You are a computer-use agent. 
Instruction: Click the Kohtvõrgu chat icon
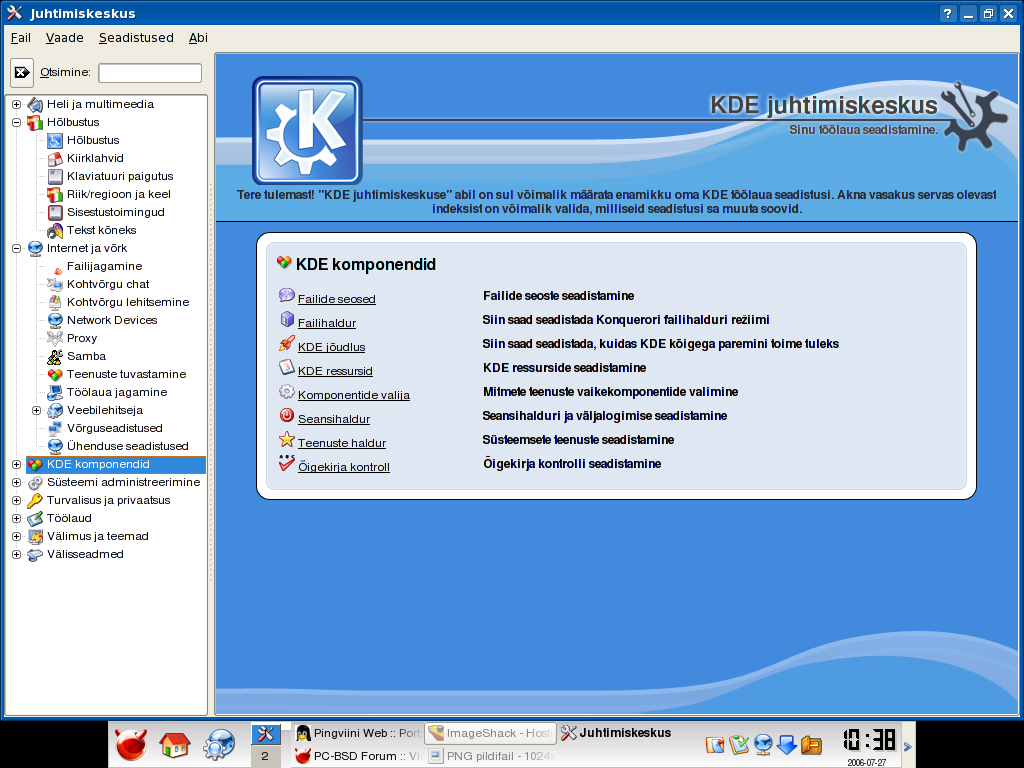(x=56, y=284)
